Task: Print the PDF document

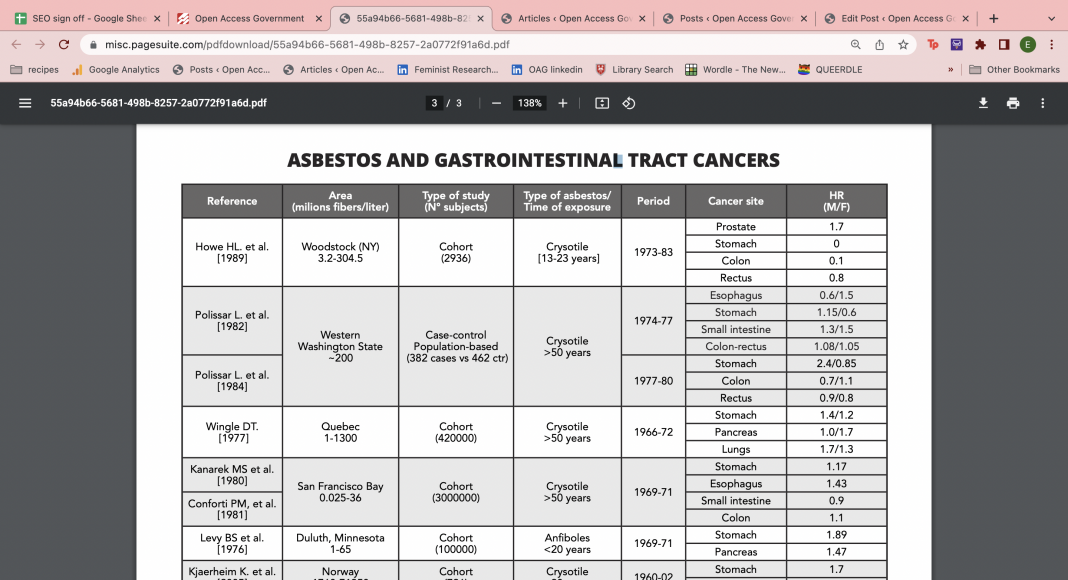Action: [1013, 103]
